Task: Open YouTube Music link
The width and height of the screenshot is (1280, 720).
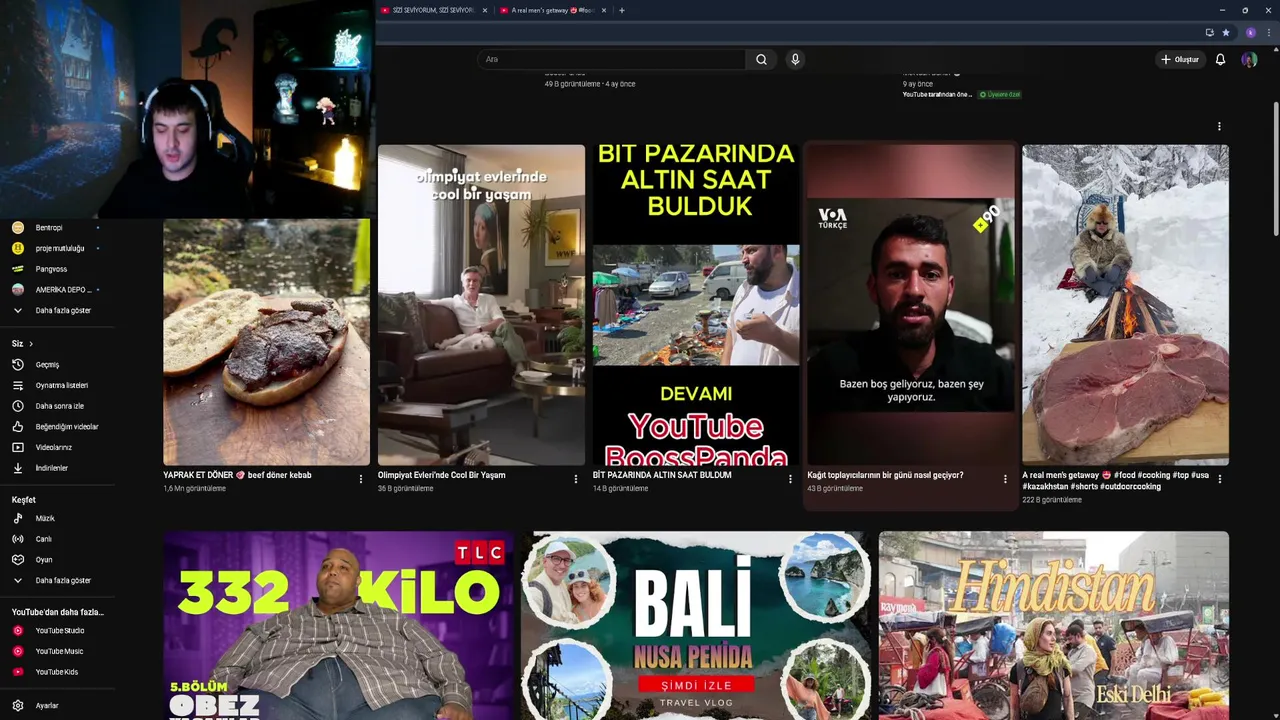Action: click(58, 651)
